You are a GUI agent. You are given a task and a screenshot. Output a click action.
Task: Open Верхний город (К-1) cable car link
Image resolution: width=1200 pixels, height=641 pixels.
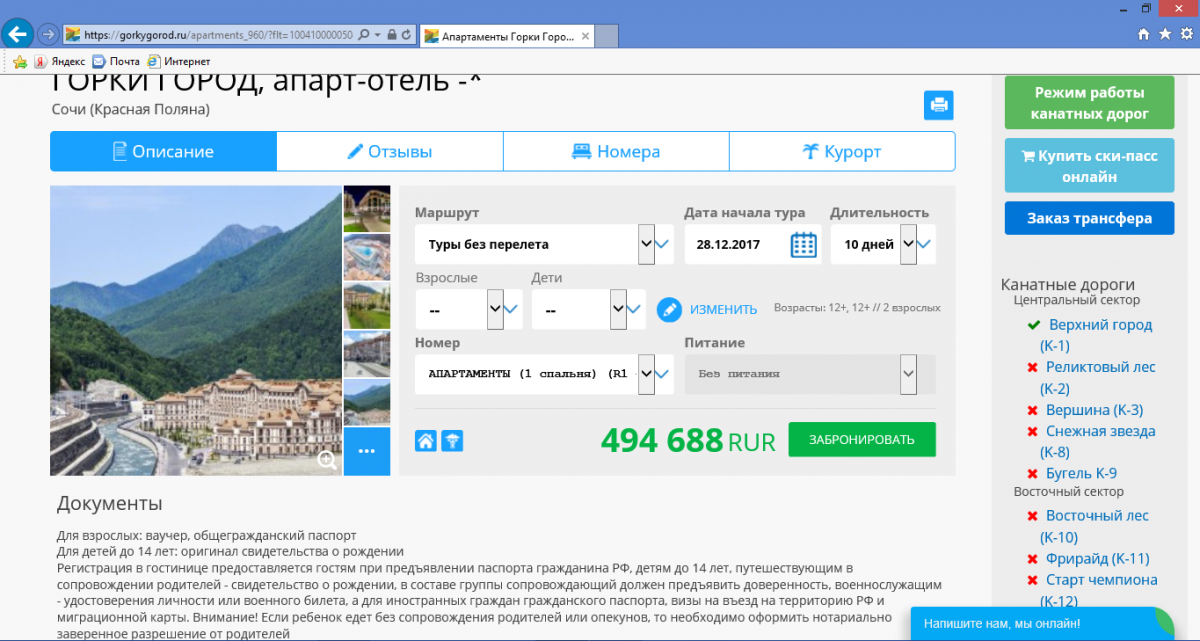click(x=1097, y=335)
